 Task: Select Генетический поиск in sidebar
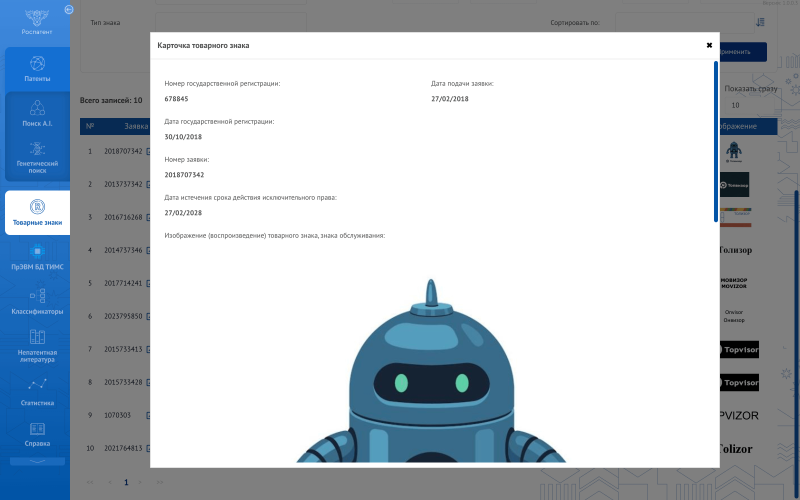pyautogui.click(x=37, y=157)
